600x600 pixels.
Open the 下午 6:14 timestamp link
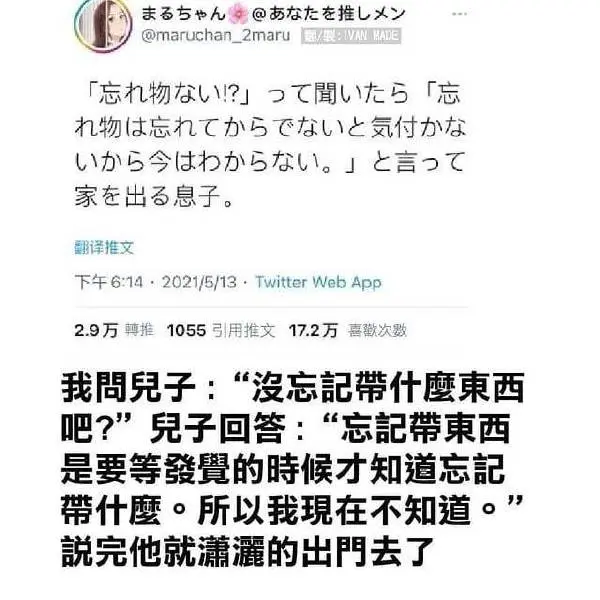pyautogui.click(x=109, y=282)
